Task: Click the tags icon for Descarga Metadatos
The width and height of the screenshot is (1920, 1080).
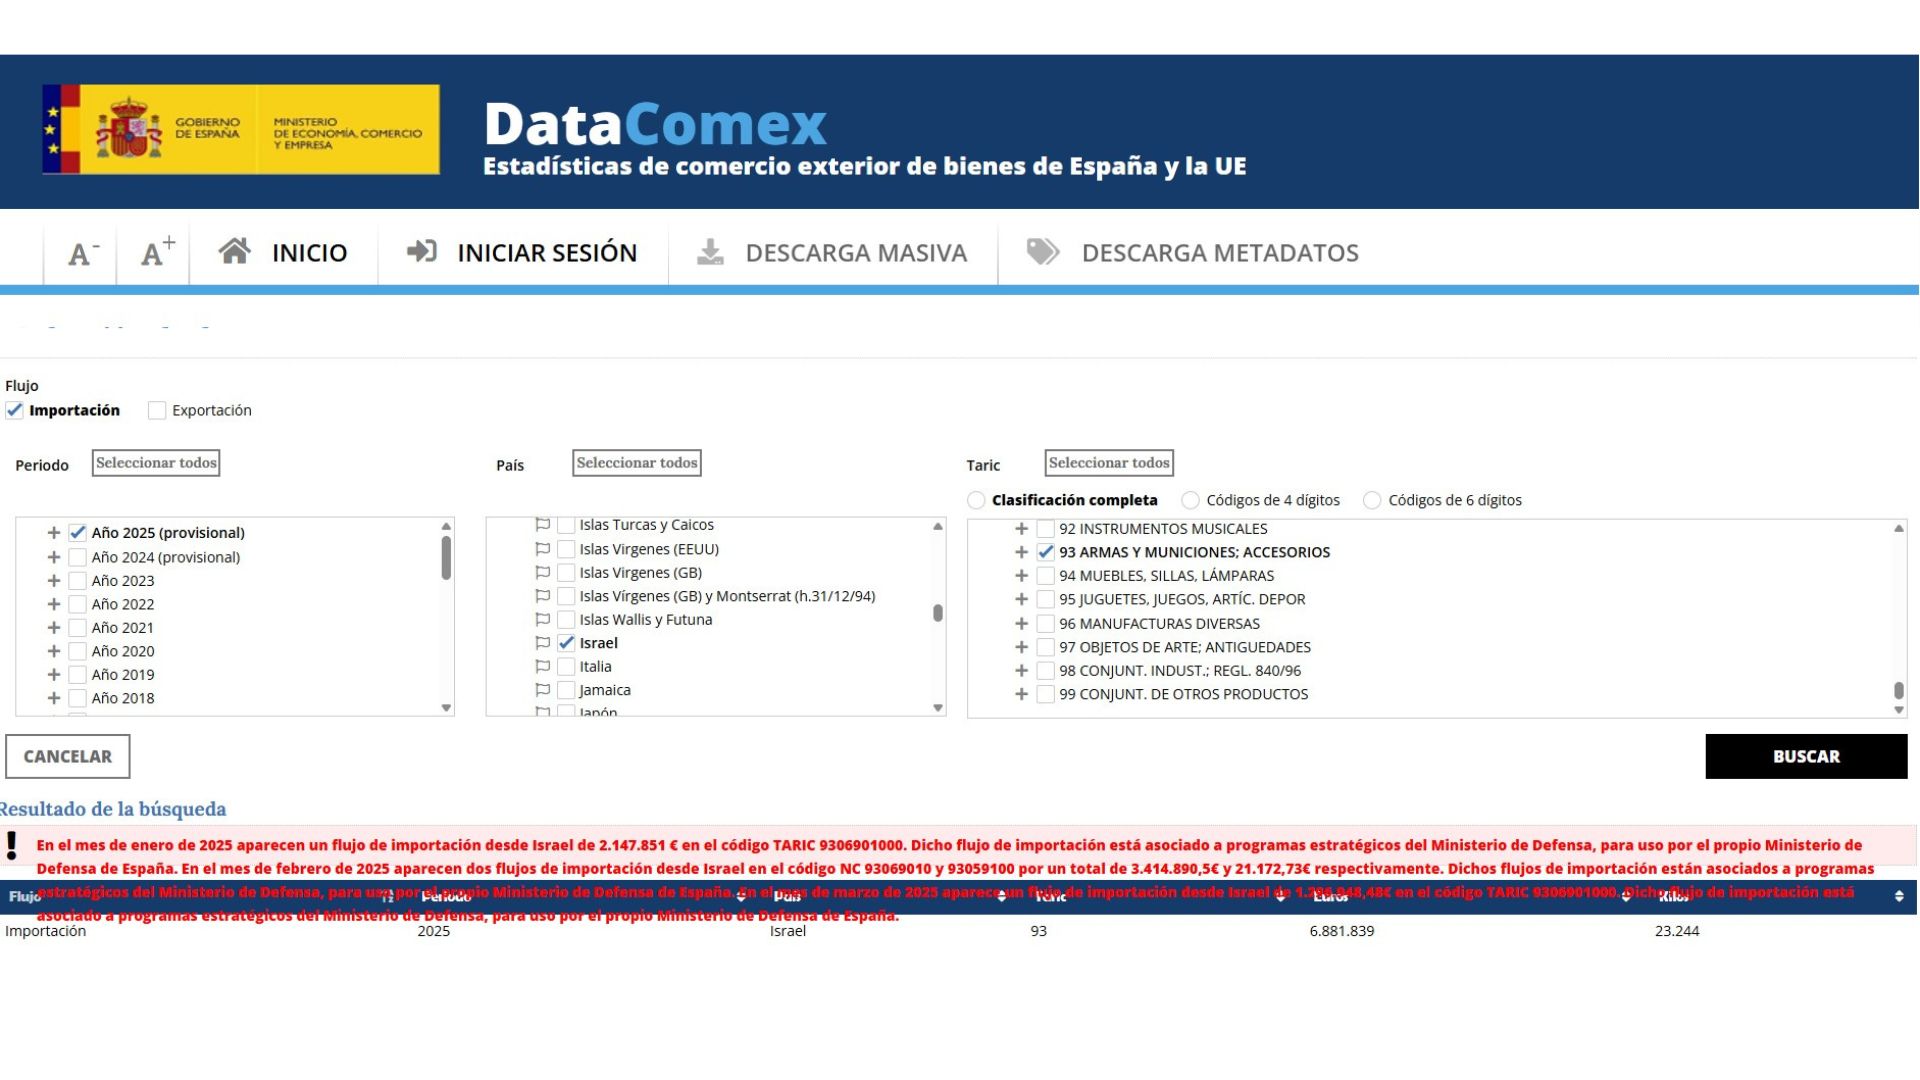Action: point(1043,252)
